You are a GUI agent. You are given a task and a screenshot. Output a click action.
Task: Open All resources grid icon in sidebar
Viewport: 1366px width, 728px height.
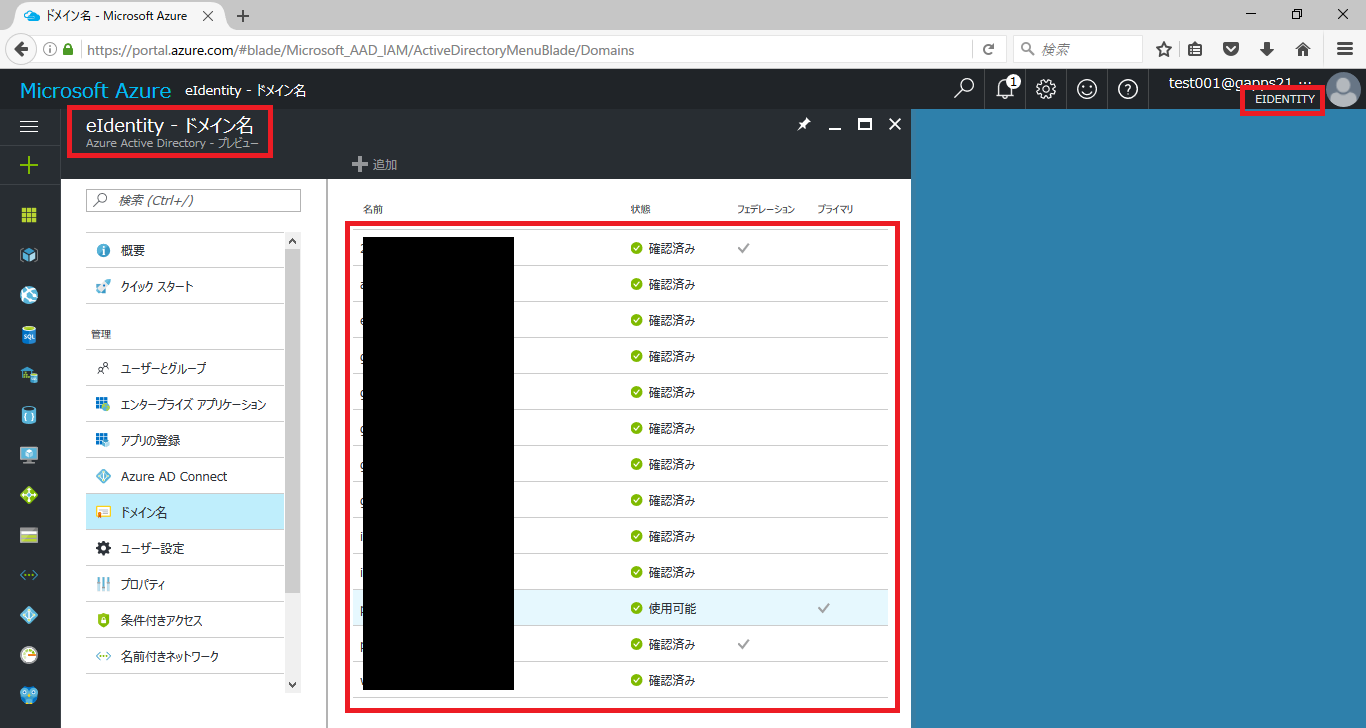tap(29, 214)
